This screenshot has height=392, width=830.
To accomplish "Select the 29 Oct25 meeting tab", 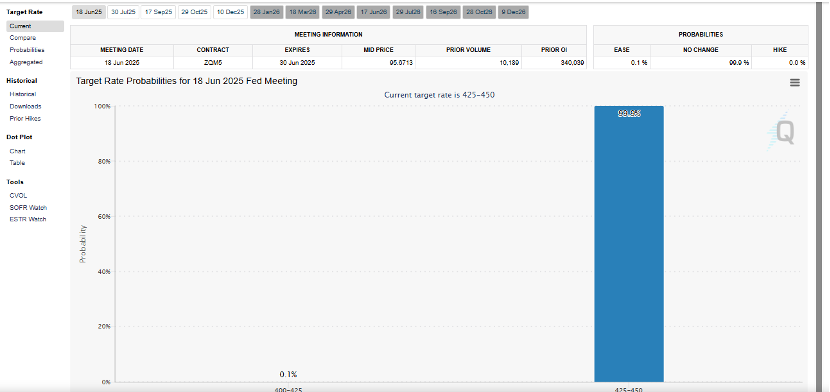I will coord(194,12).
